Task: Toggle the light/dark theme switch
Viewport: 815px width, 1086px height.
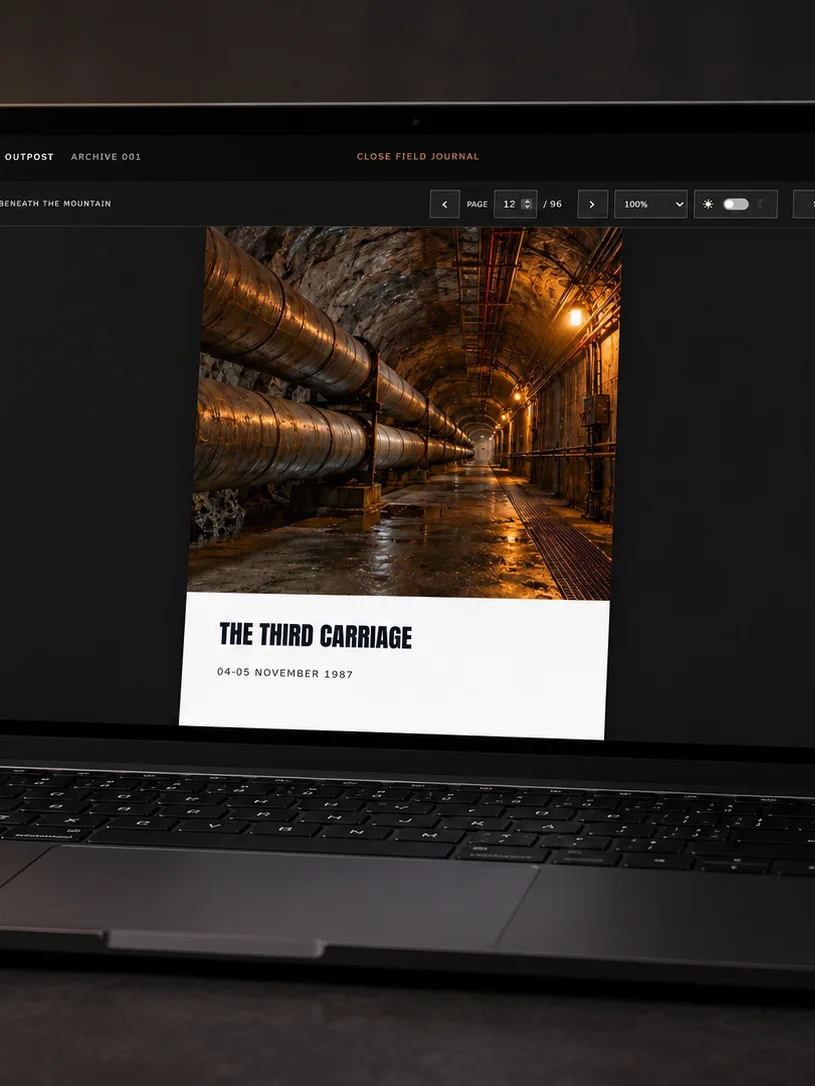Action: 736,204
